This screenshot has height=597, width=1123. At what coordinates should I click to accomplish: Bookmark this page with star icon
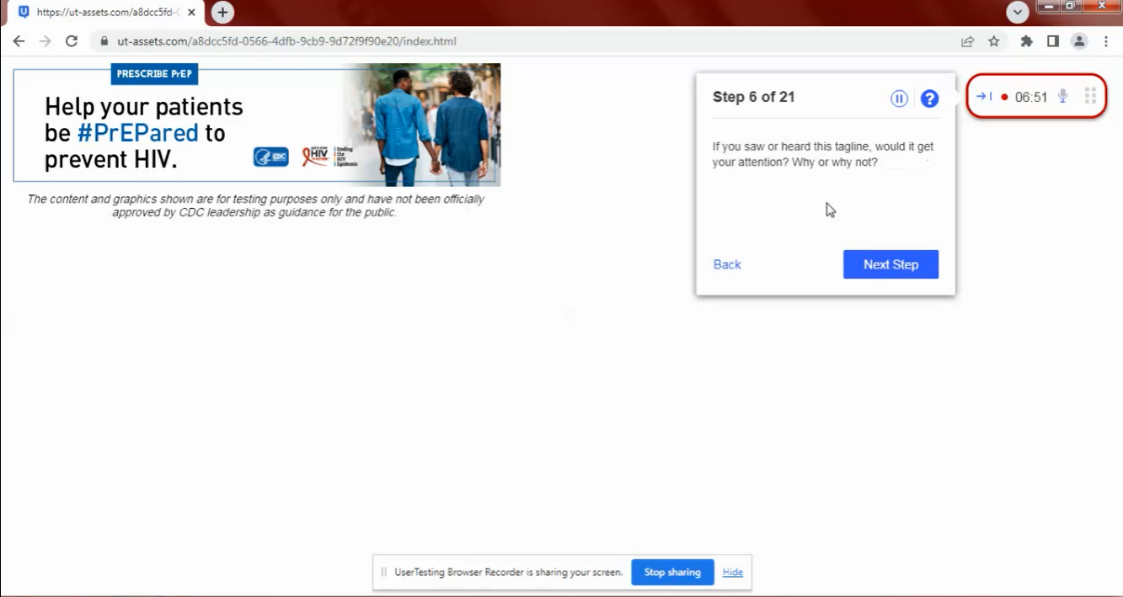[994, 41]
